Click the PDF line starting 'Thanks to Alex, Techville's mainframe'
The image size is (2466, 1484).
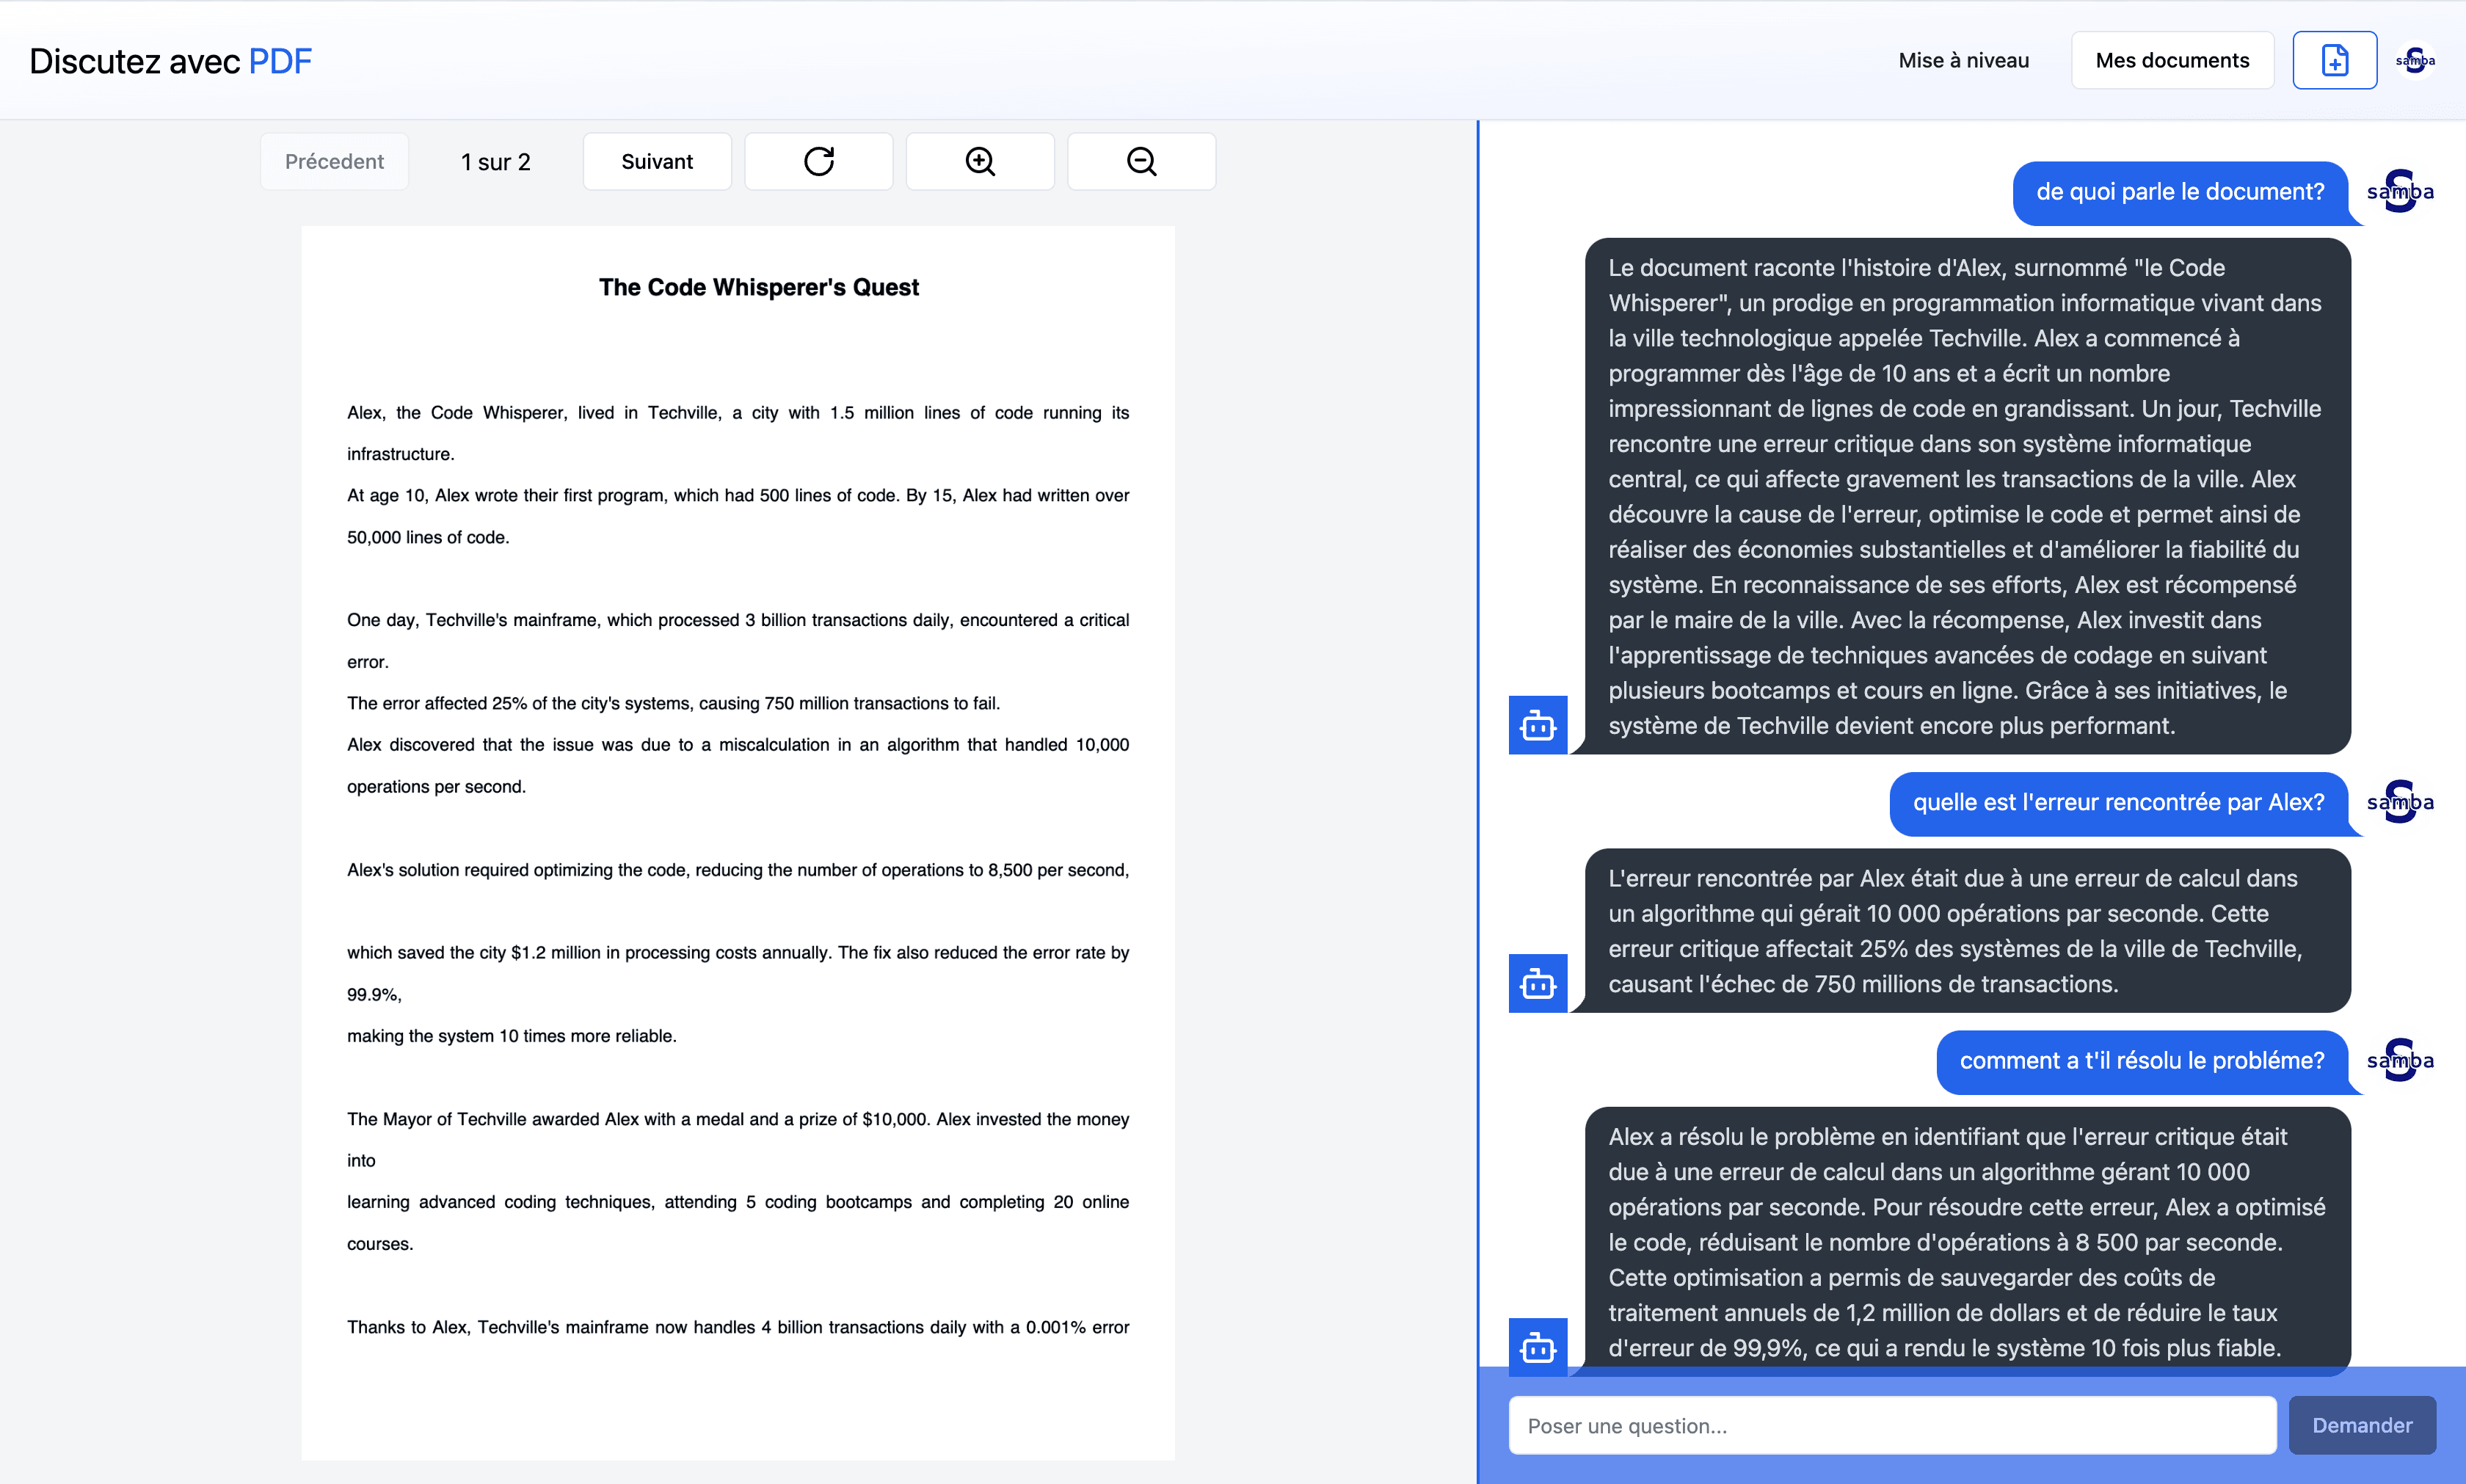(x=737, y=1327)
